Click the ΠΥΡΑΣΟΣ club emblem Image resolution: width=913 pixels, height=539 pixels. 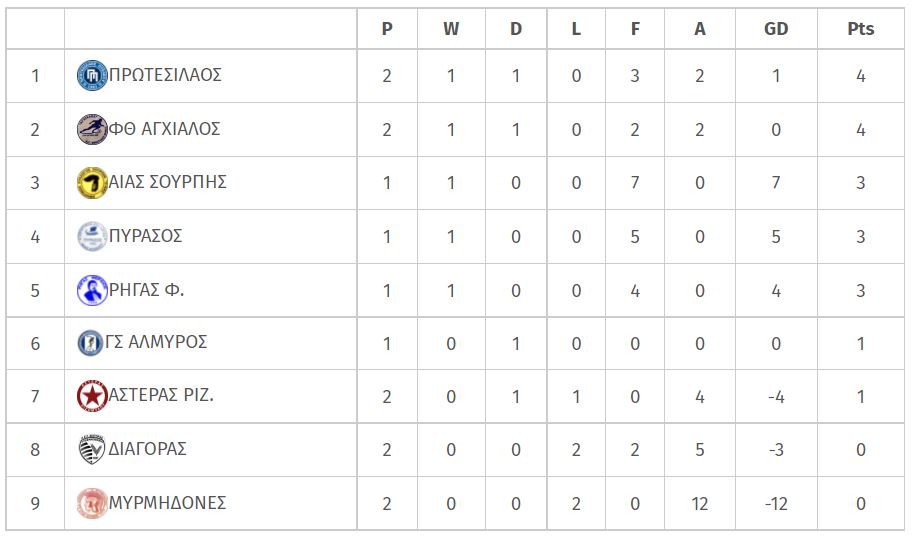[x=93, y=236]
